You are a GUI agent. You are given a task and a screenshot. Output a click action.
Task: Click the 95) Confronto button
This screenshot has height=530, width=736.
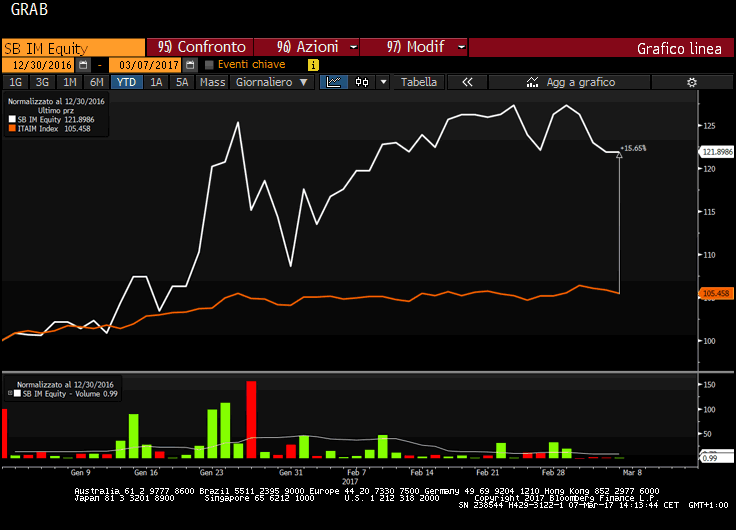(x=200, y=47)
